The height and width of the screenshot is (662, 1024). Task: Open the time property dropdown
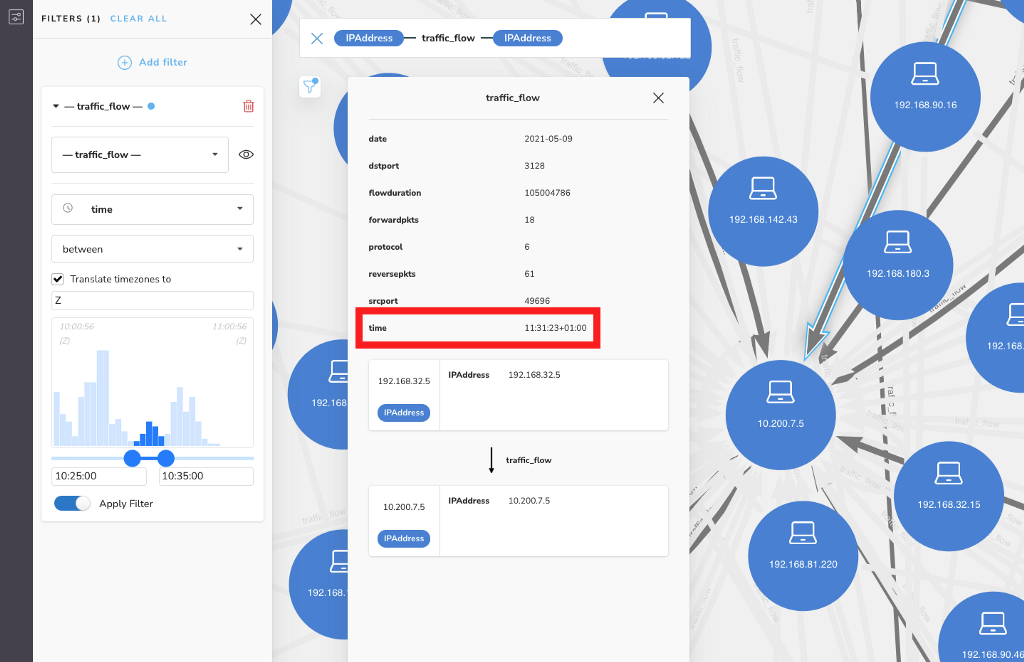pyautogui.click(x=152, y=209)
